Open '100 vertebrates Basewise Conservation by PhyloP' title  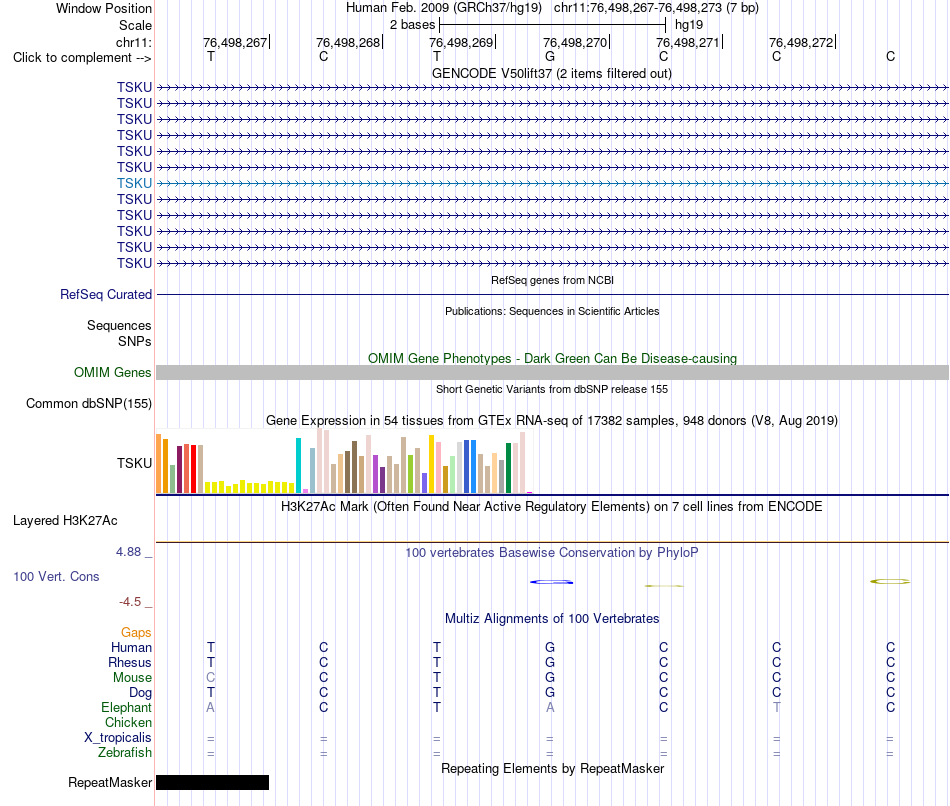(x=551, y=553)
